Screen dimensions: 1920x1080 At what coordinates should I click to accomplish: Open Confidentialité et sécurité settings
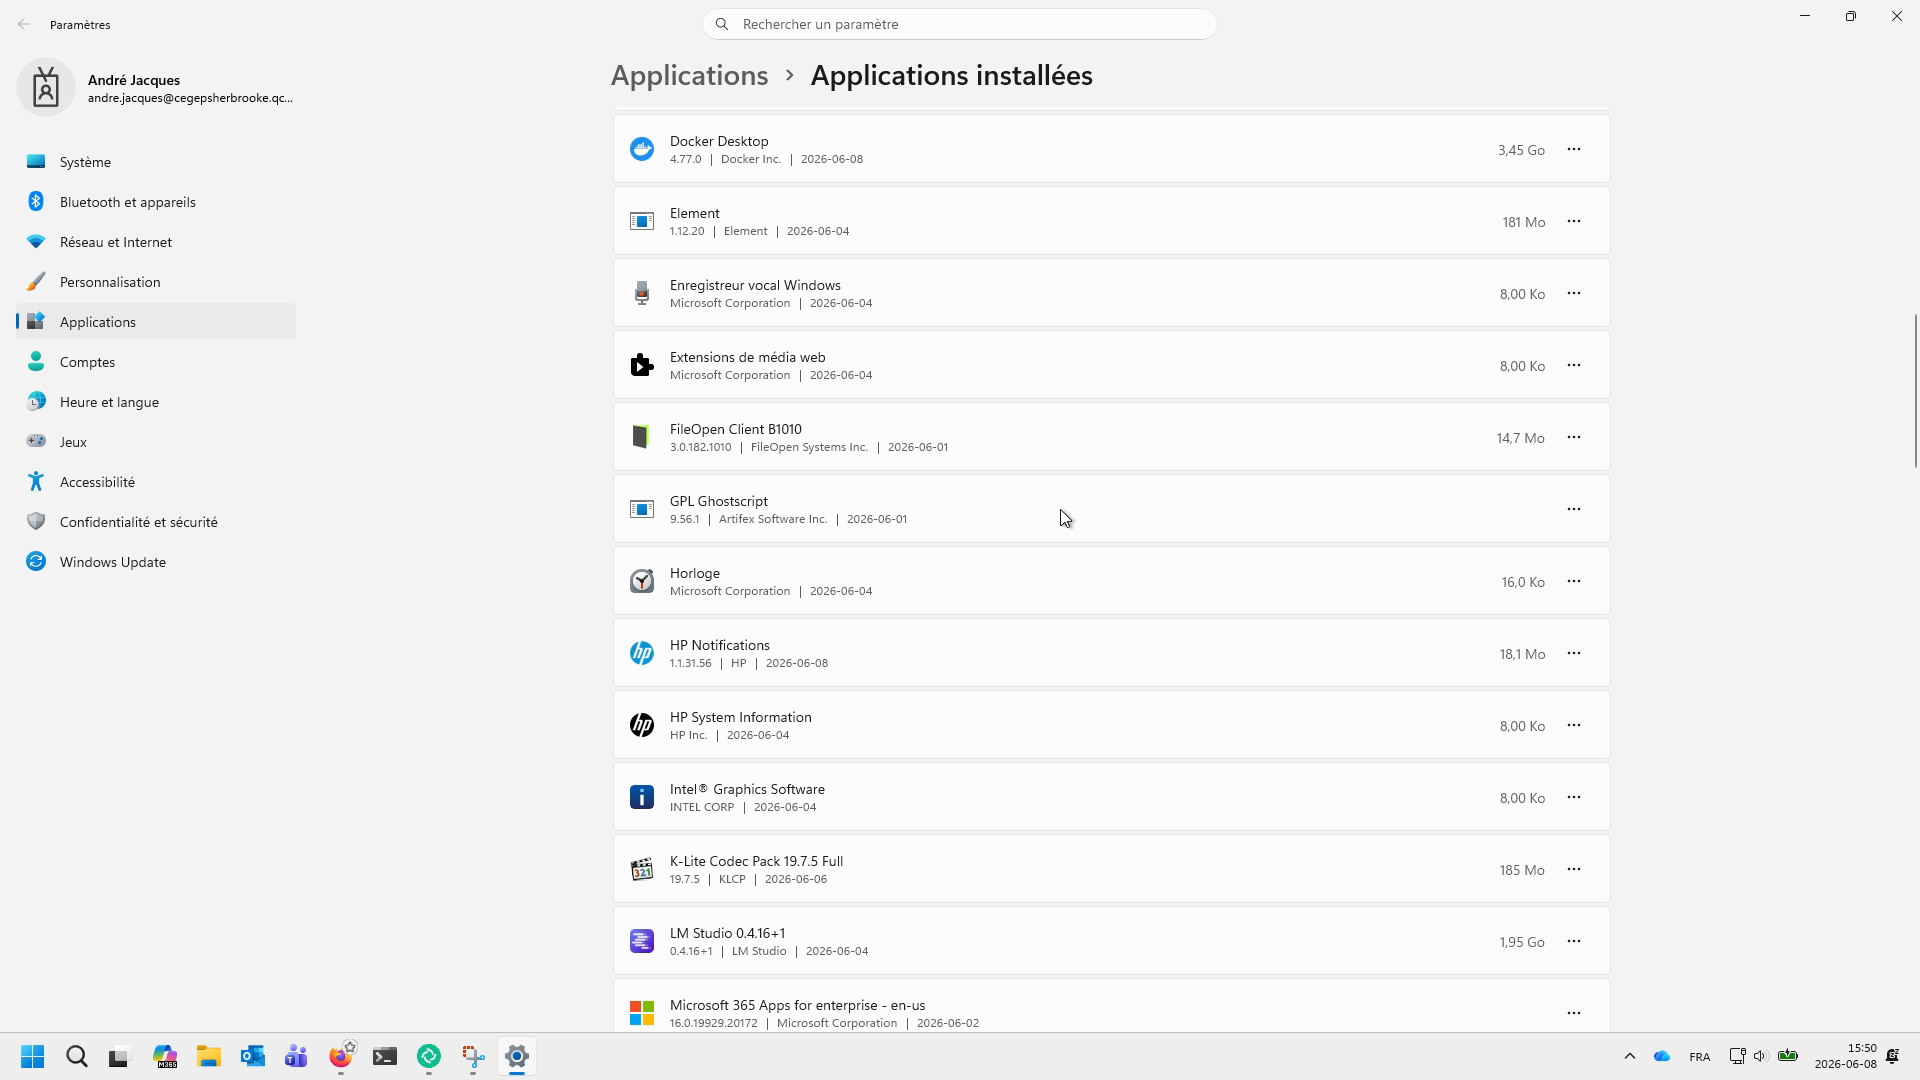[156, 522]
